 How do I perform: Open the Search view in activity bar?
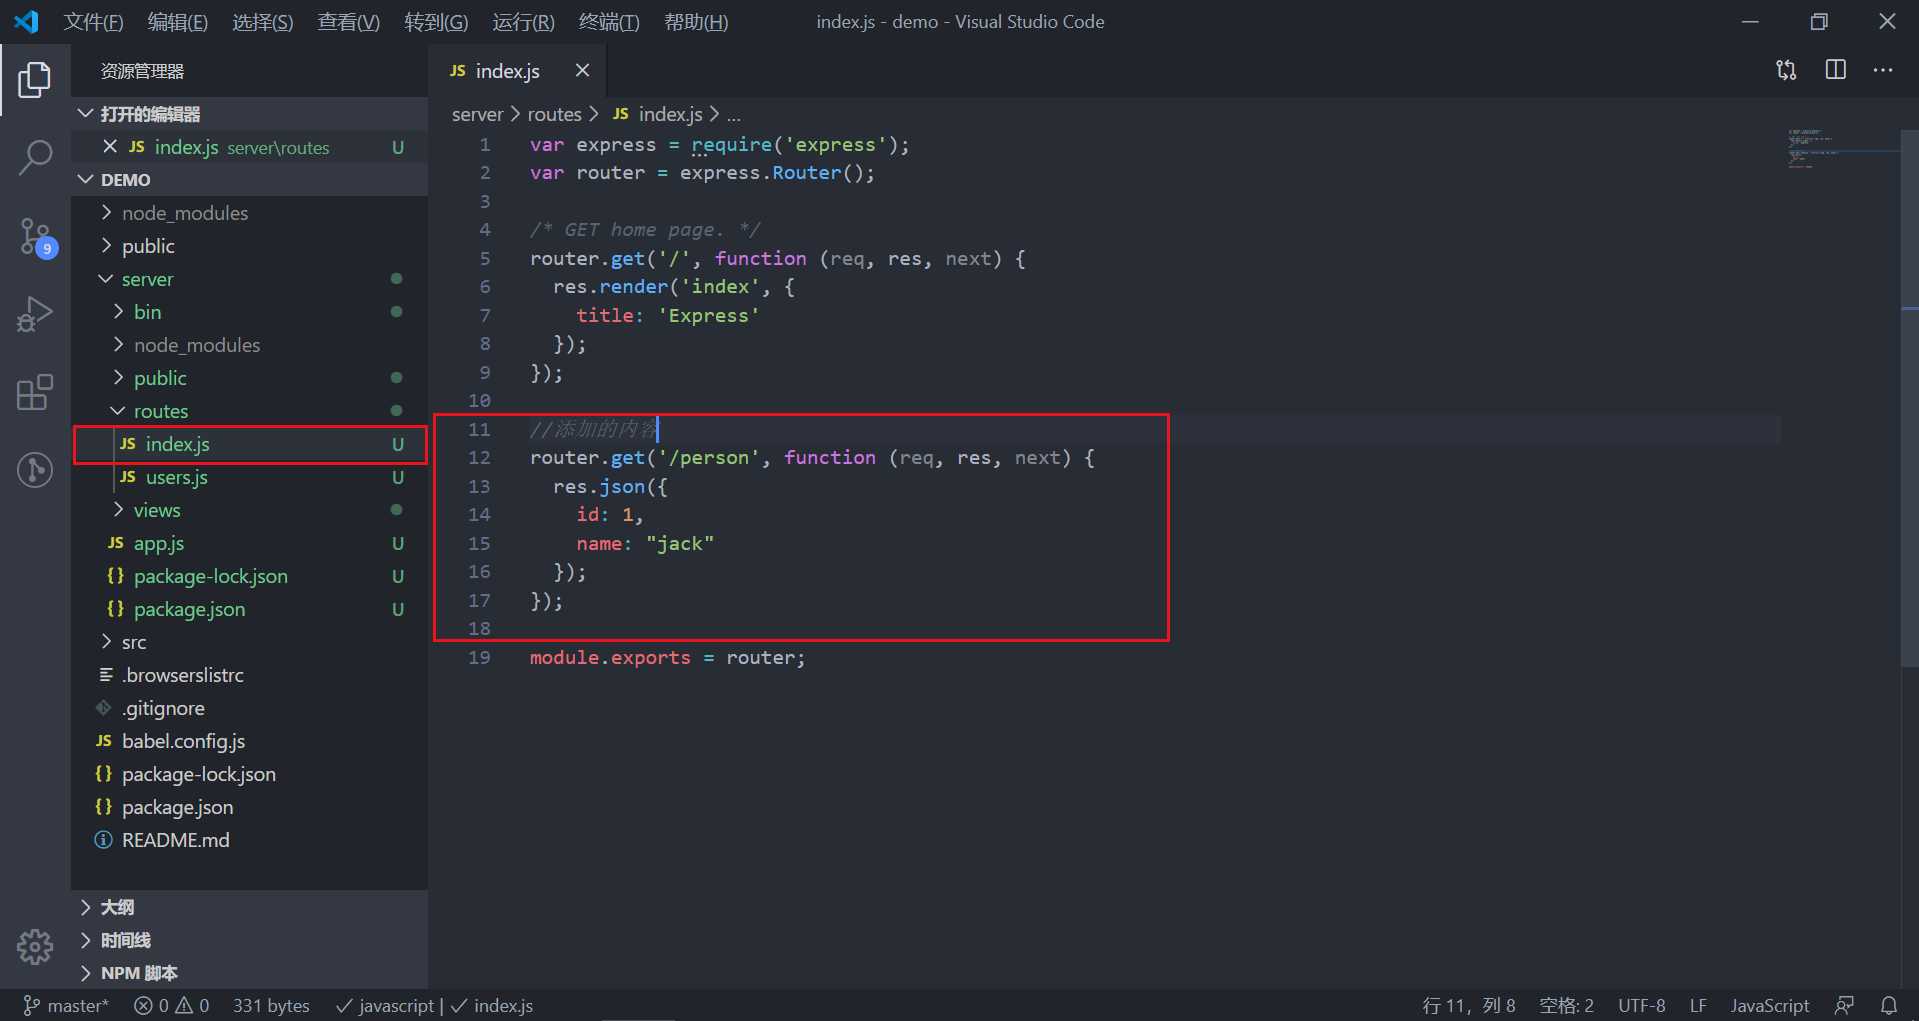click(35, 158)
